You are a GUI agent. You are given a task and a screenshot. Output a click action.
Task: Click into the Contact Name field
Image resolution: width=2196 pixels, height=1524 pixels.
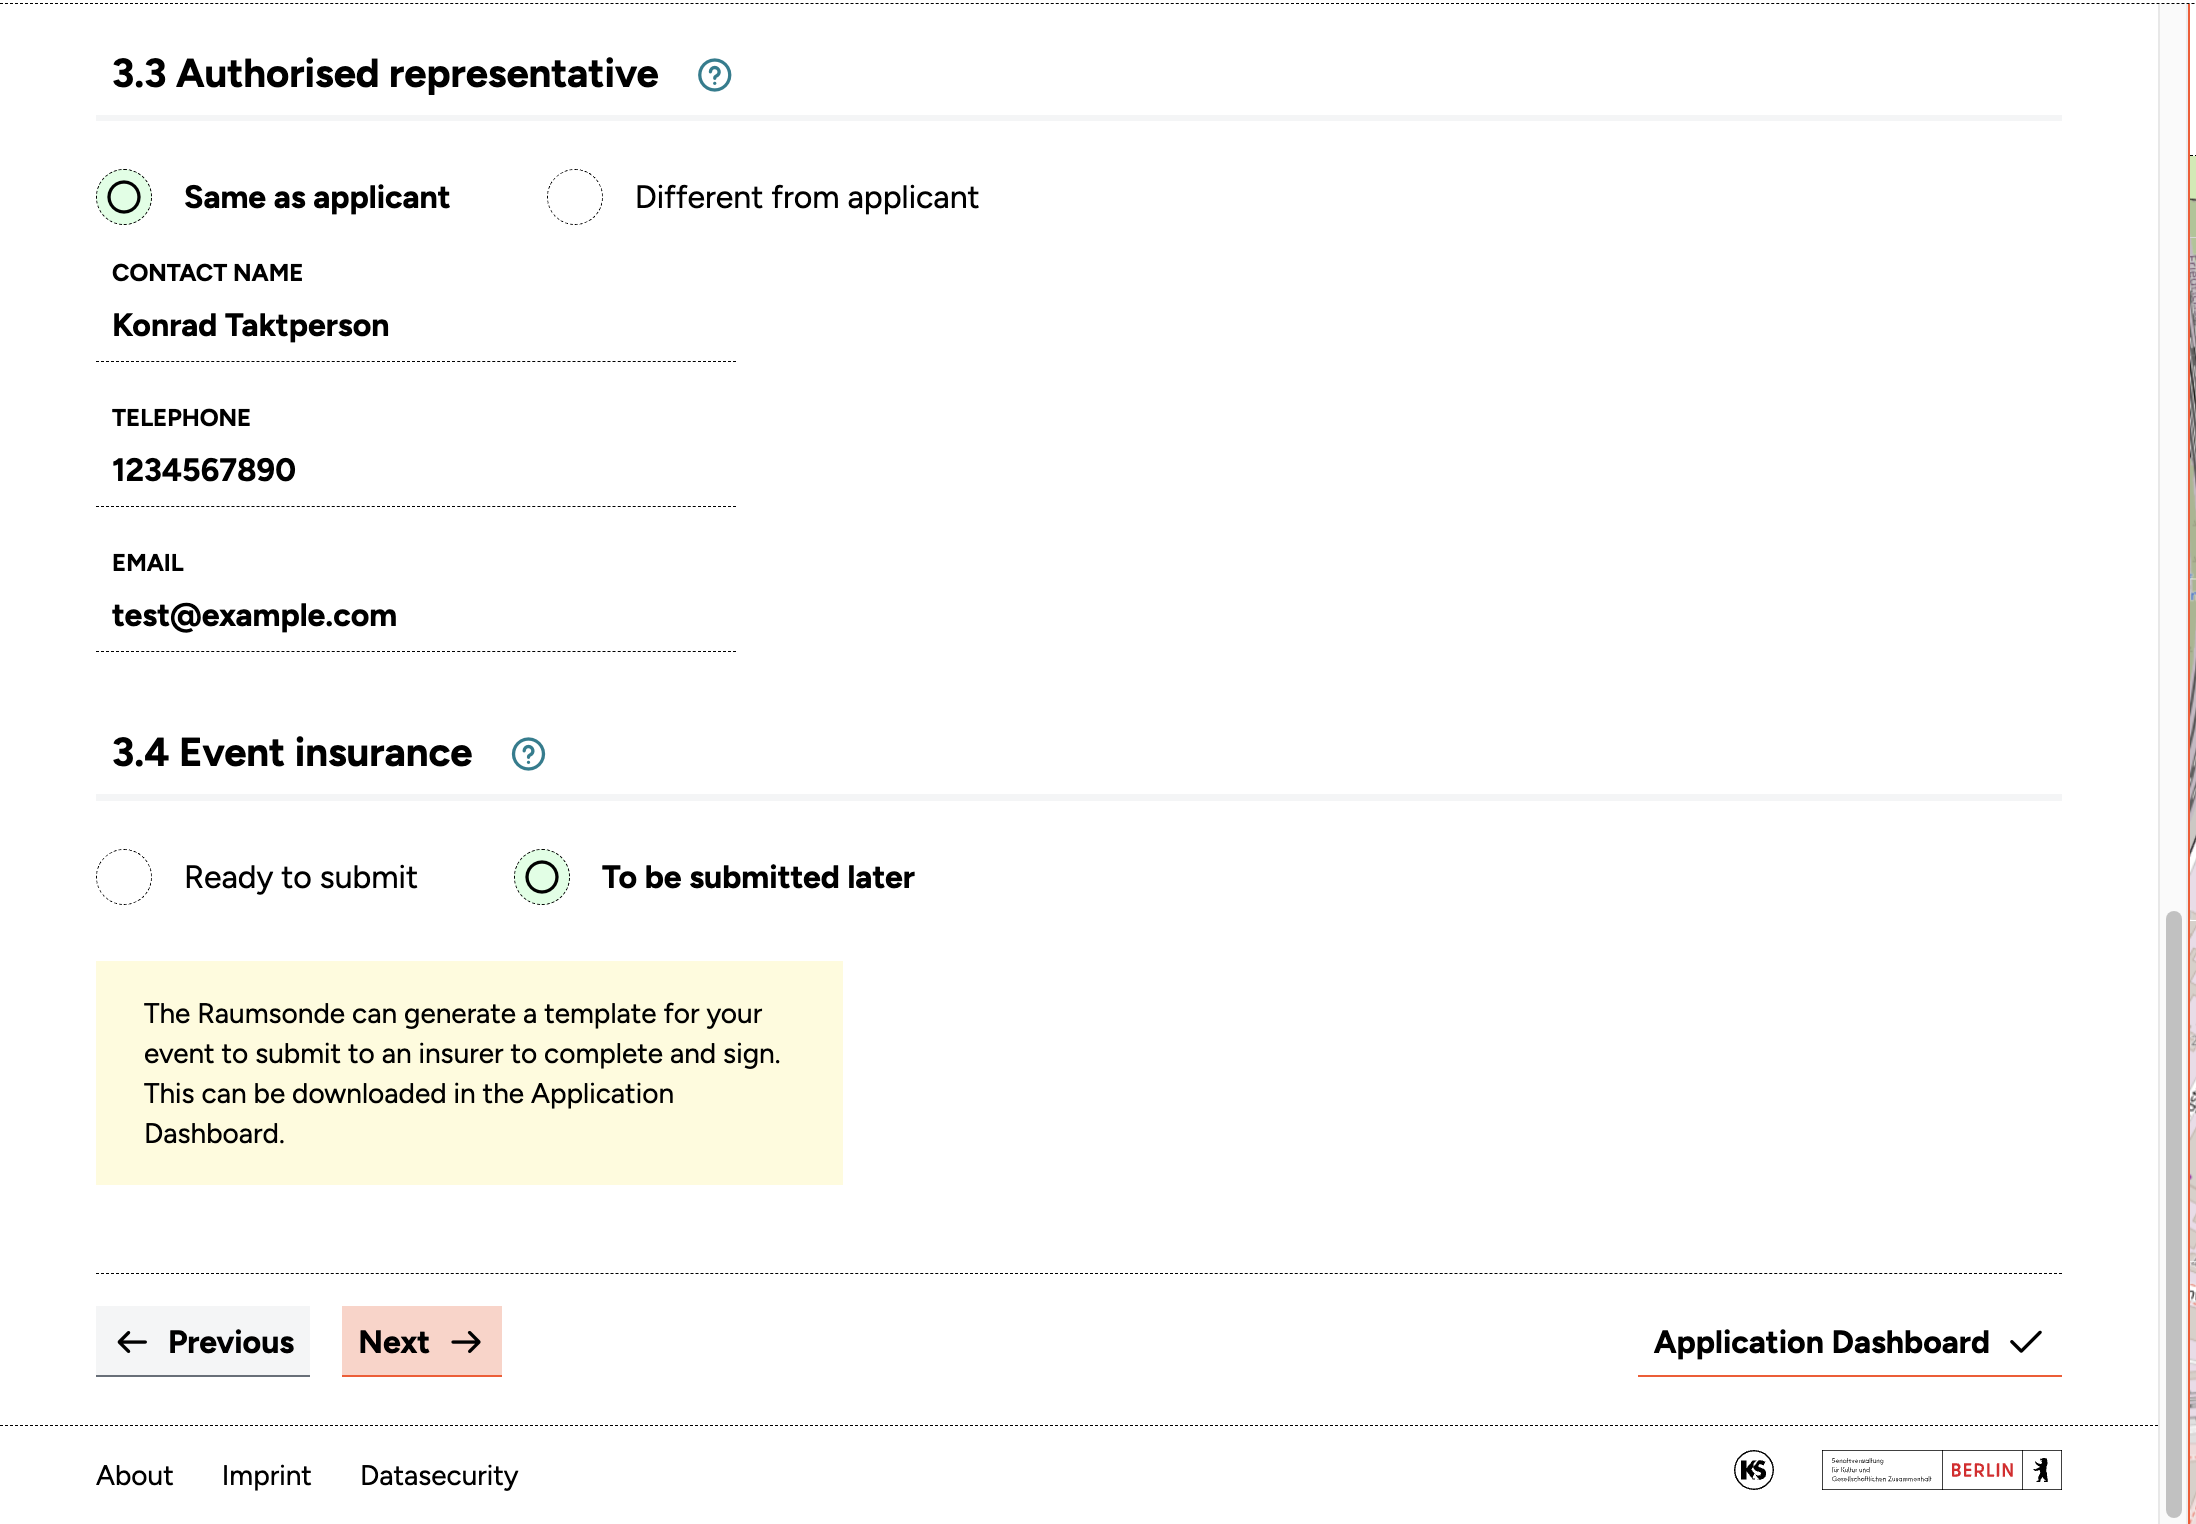415,326
